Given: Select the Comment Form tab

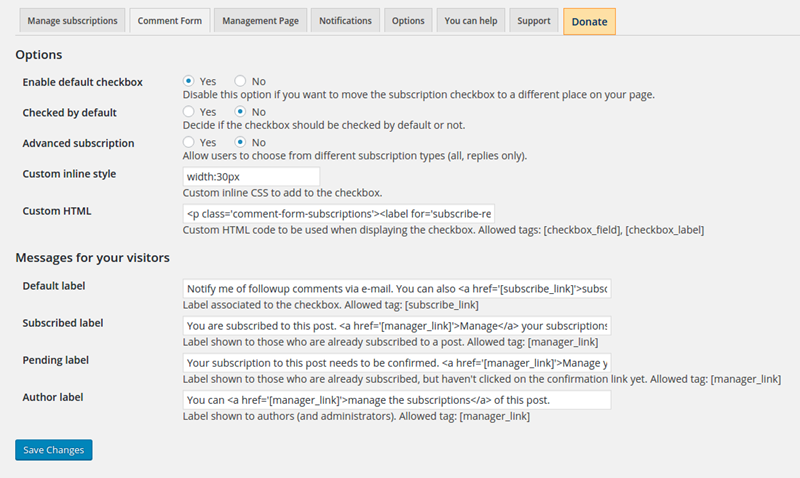Looking at the screenshot, I should pyautogui.click(x=170, y=21).
